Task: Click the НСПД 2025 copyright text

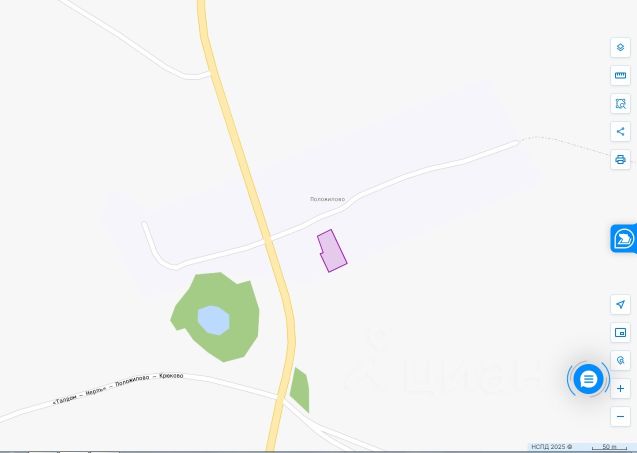Action: point(551,446)
